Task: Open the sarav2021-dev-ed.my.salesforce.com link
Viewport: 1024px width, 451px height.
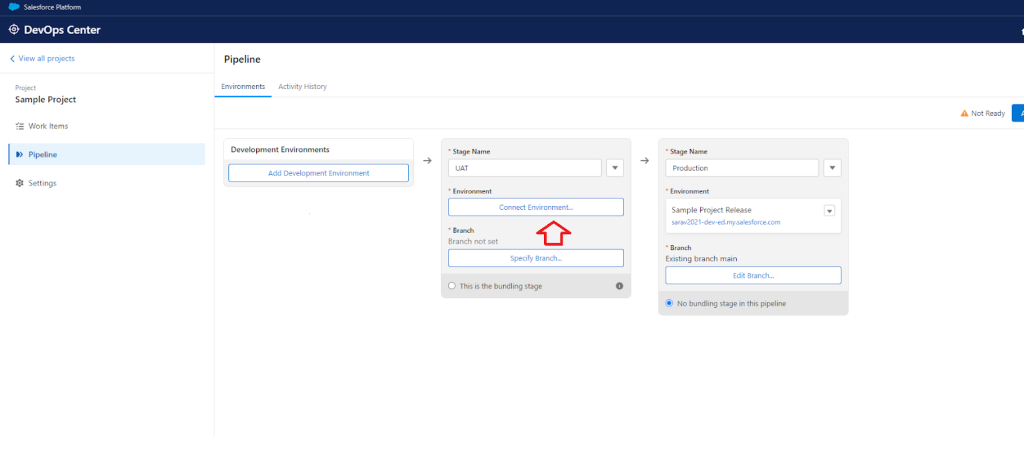Action: pyautogui.click(x=726, y=222)
